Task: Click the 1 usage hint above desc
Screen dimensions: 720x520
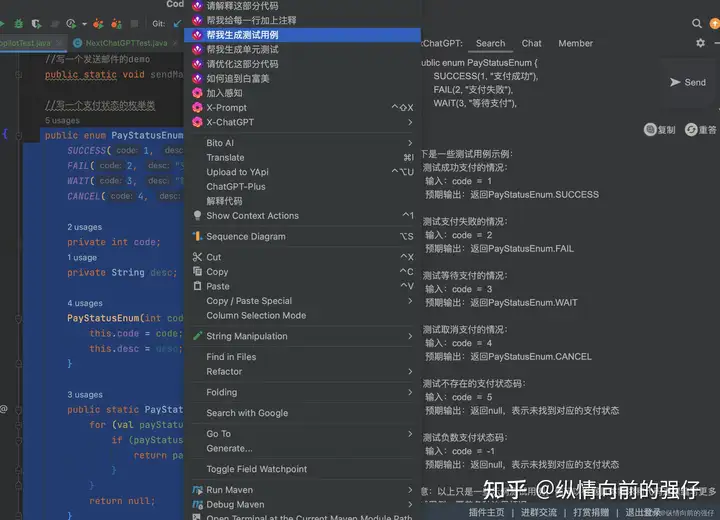Action: pos(82,257)
